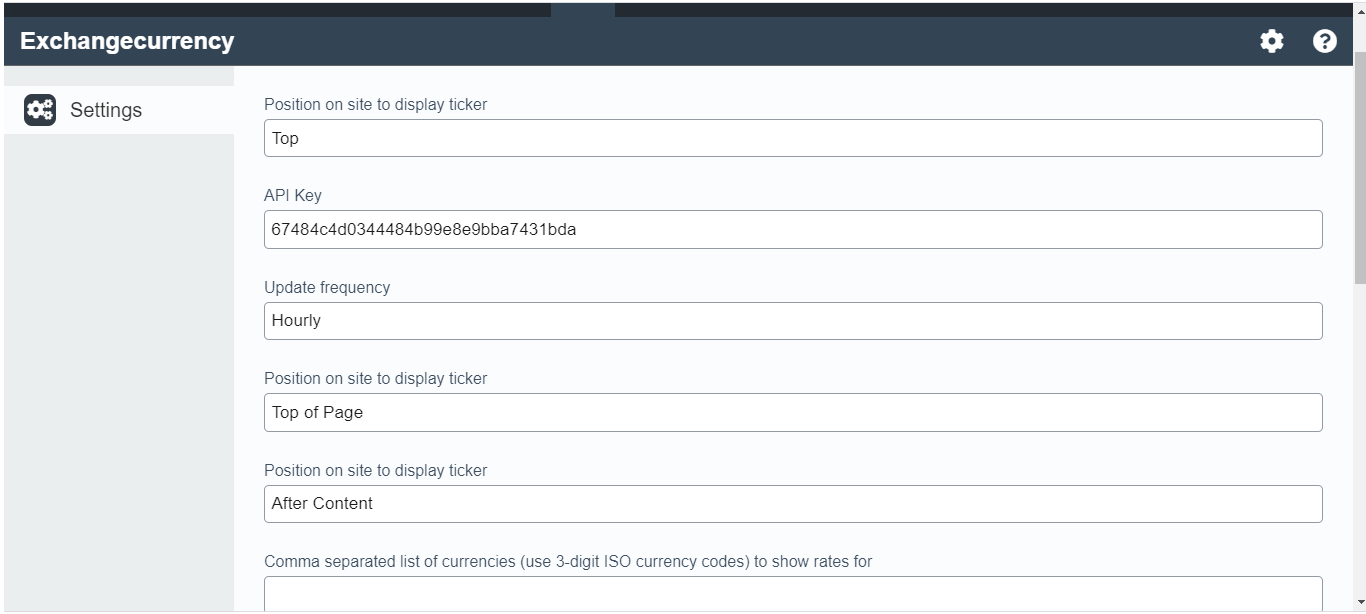Click the help question mark icon
The width and height of the screenshot is (1366, 614).
1324,41
